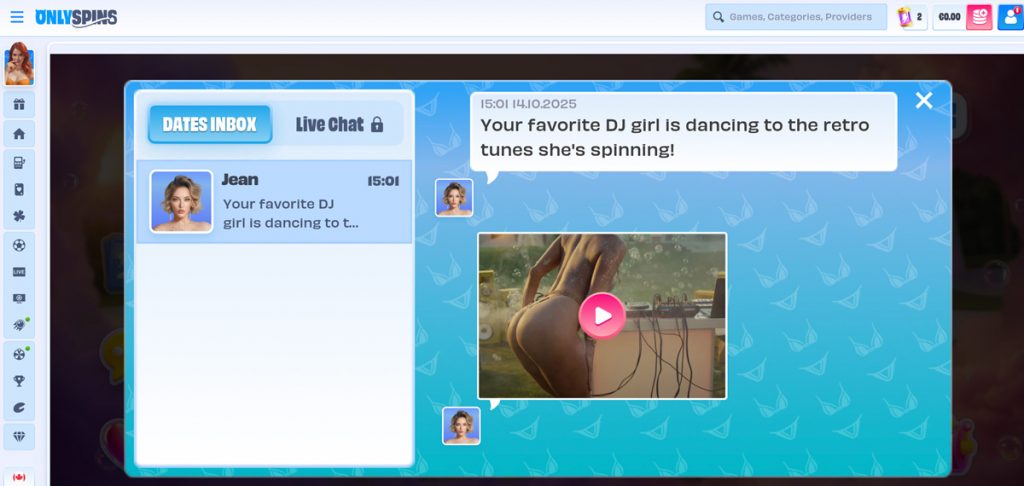Open the user profile icon
This screenshot has height=486, width=1024.
coord(1009,17)
